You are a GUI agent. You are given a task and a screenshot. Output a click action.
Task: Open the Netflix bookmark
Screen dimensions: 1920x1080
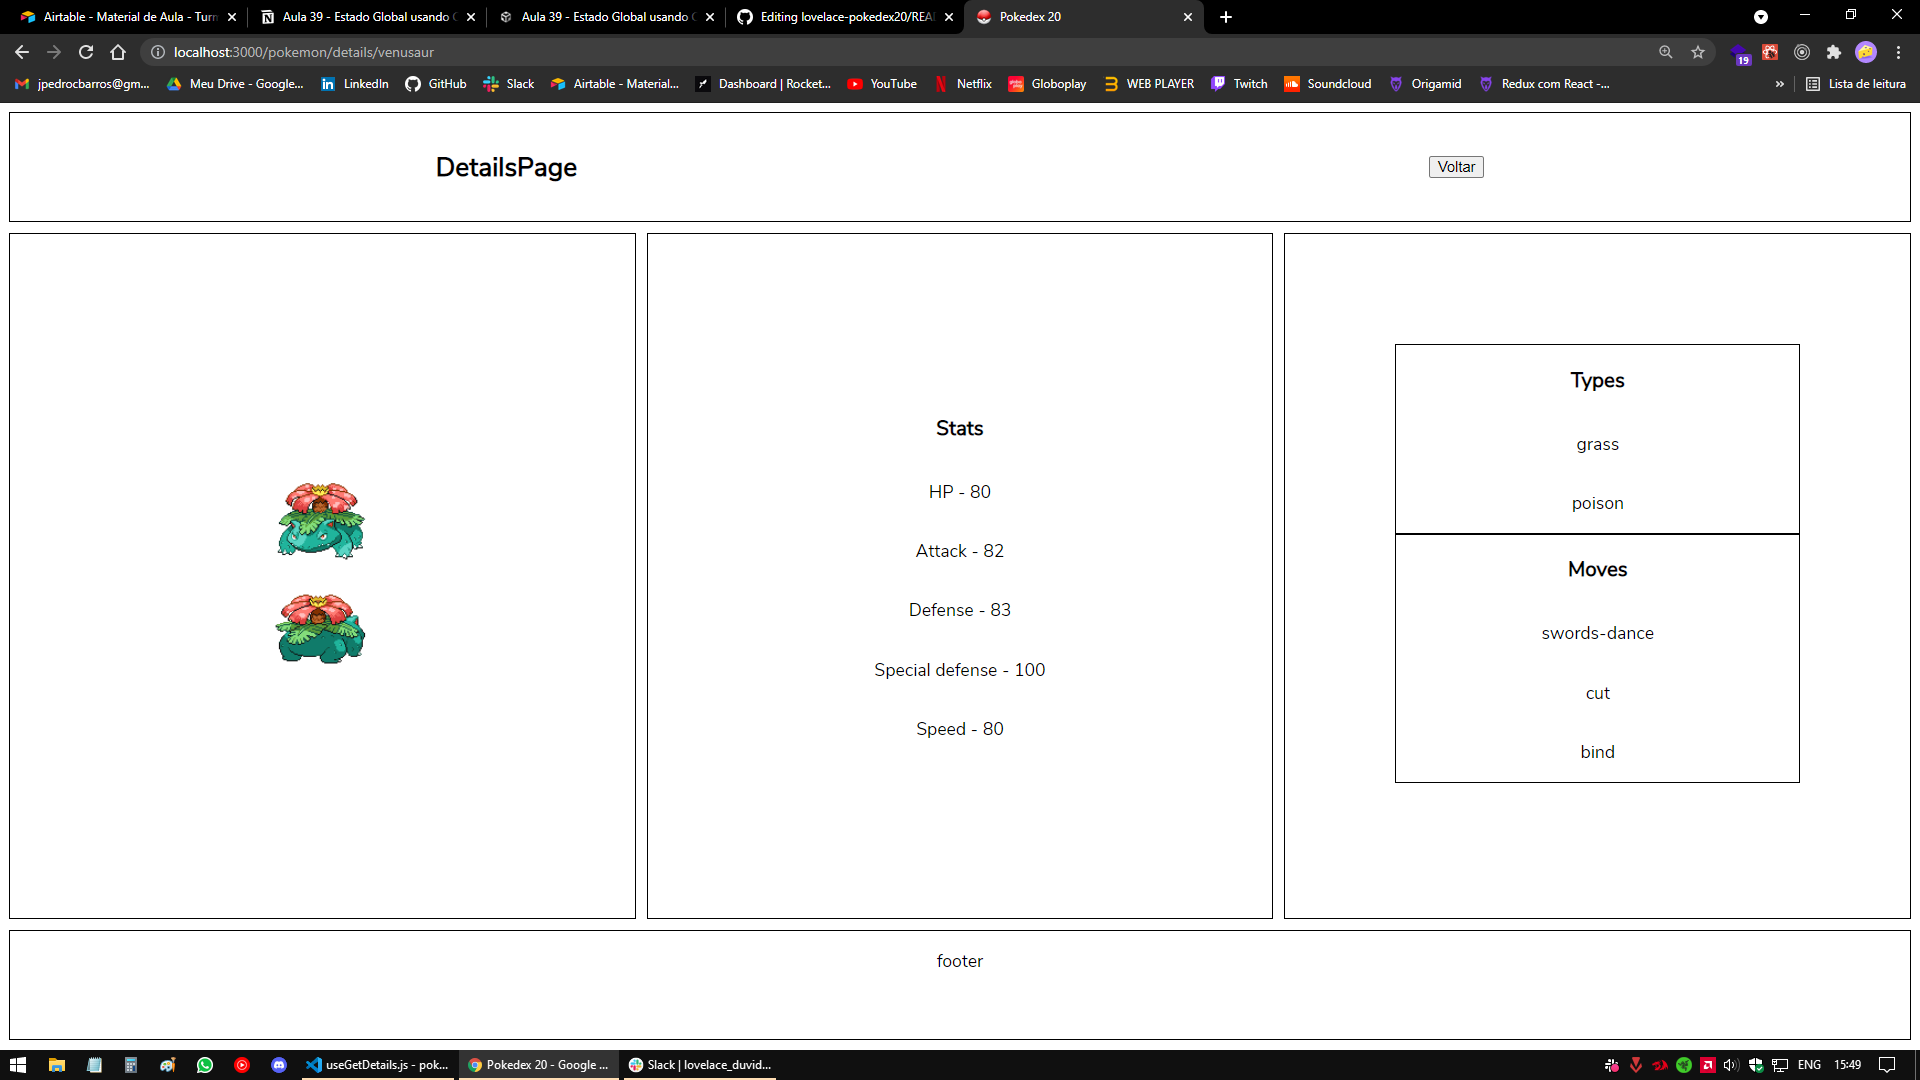(x=962, y=84)
